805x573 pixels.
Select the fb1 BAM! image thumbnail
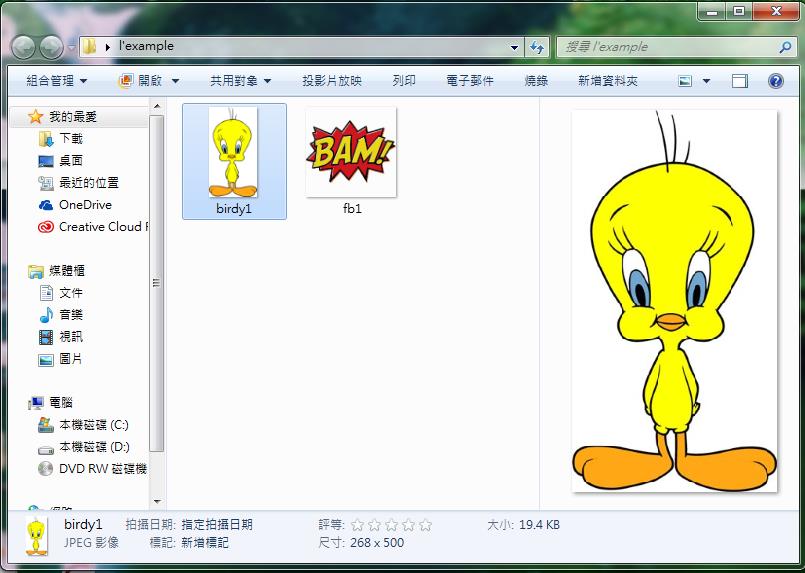point(351,152)
